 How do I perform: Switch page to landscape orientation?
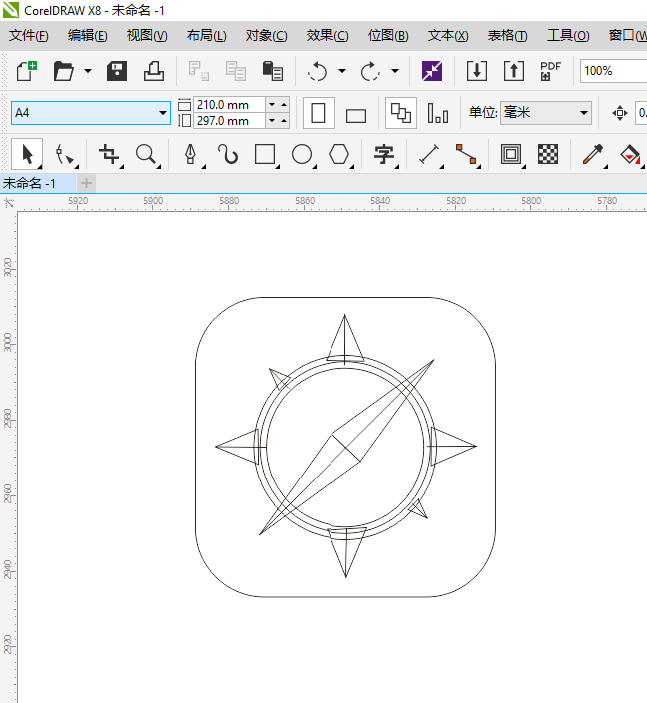point(356,114)
